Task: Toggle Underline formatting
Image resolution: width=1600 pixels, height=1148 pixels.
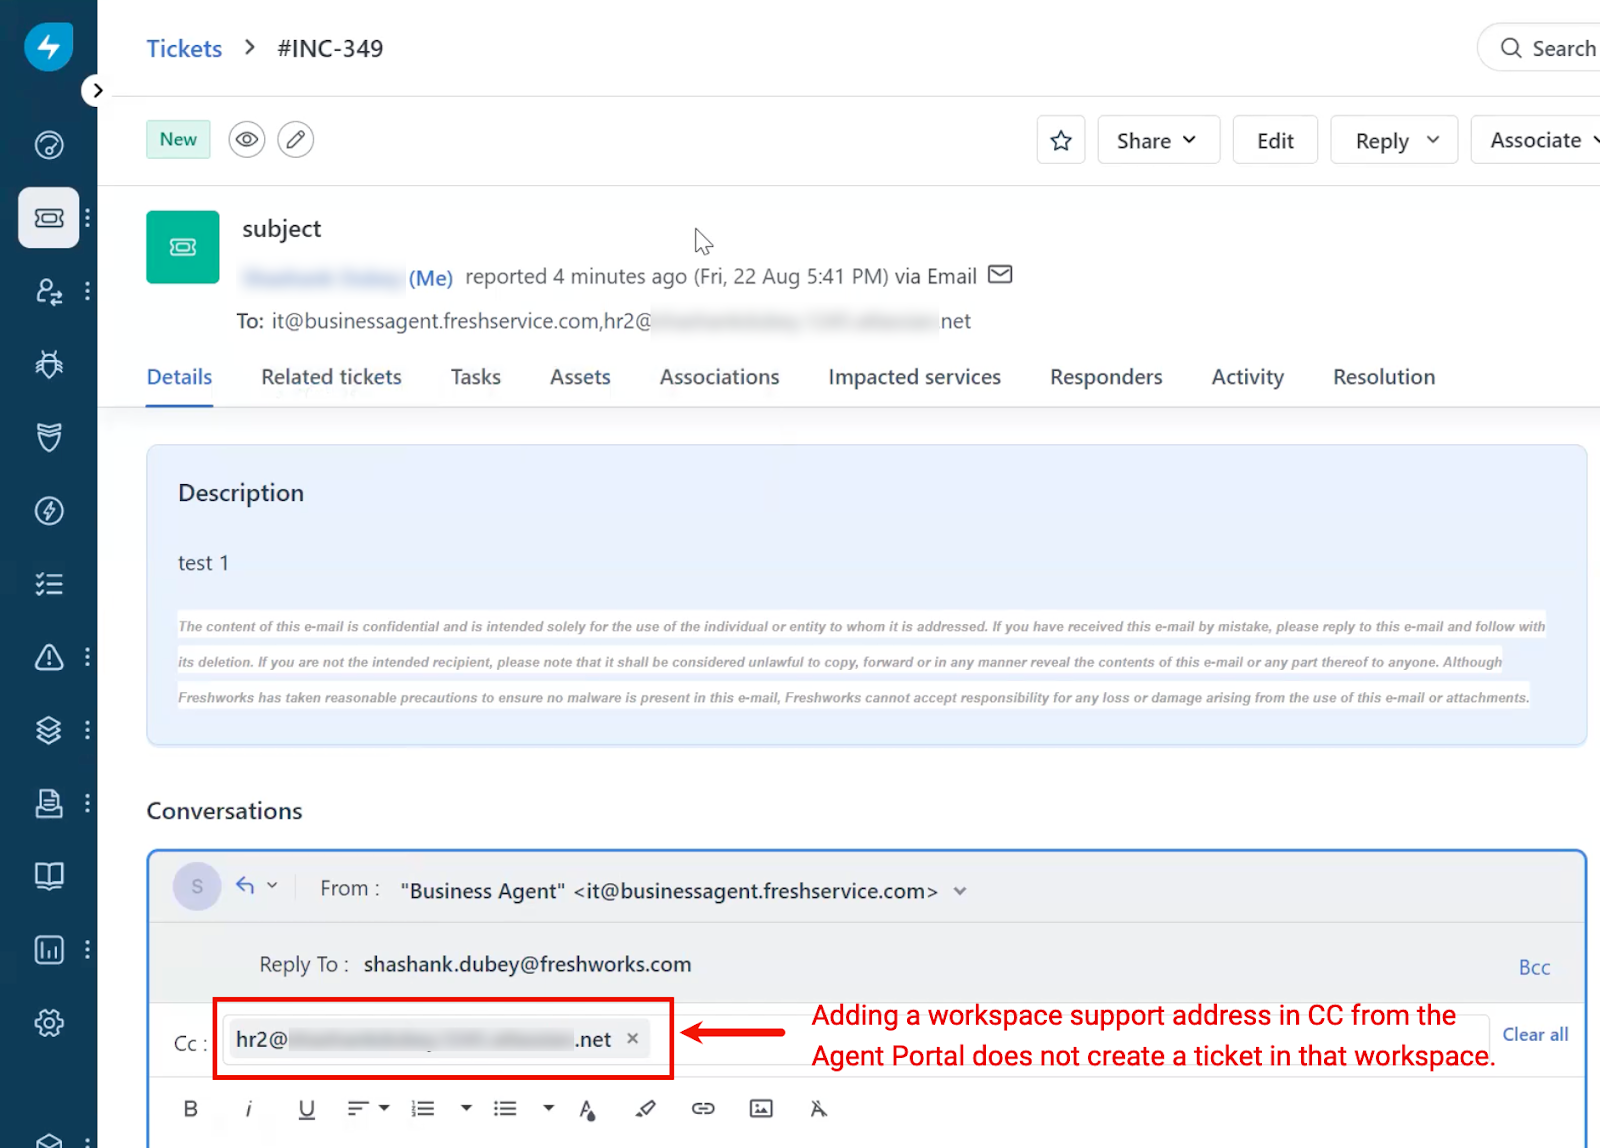Action: pos(306,1108)
